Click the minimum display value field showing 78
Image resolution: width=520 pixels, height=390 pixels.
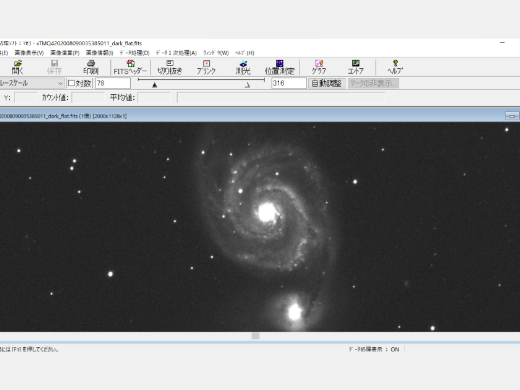[x=113, y=83]
